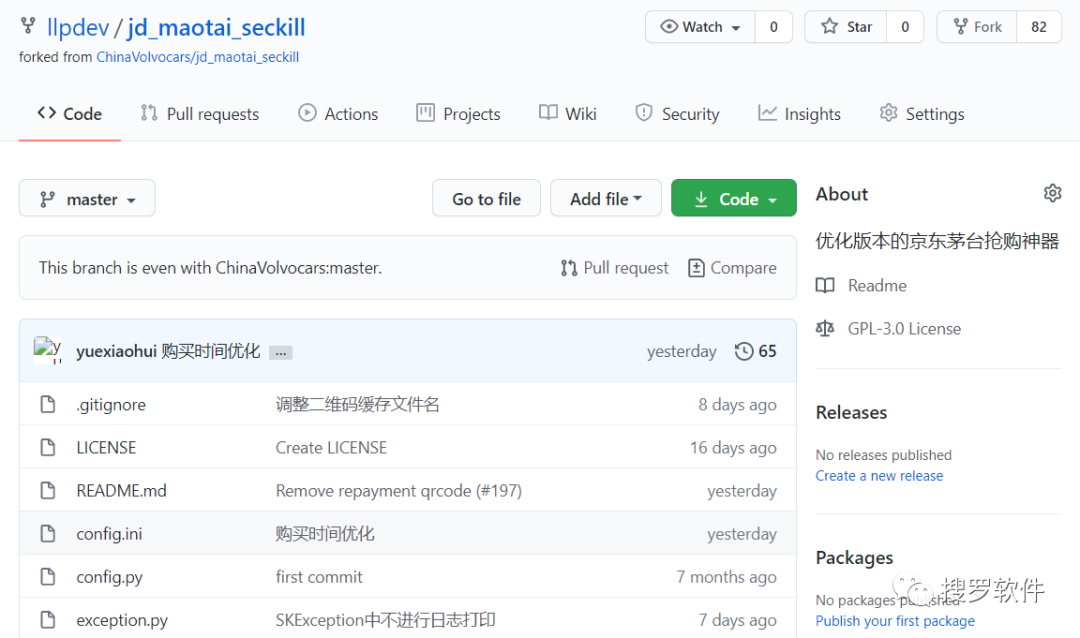The width and height of the screenshot is (1080, 638).
Task: Open the llpdev owner link
Action: tap(77, 28)
